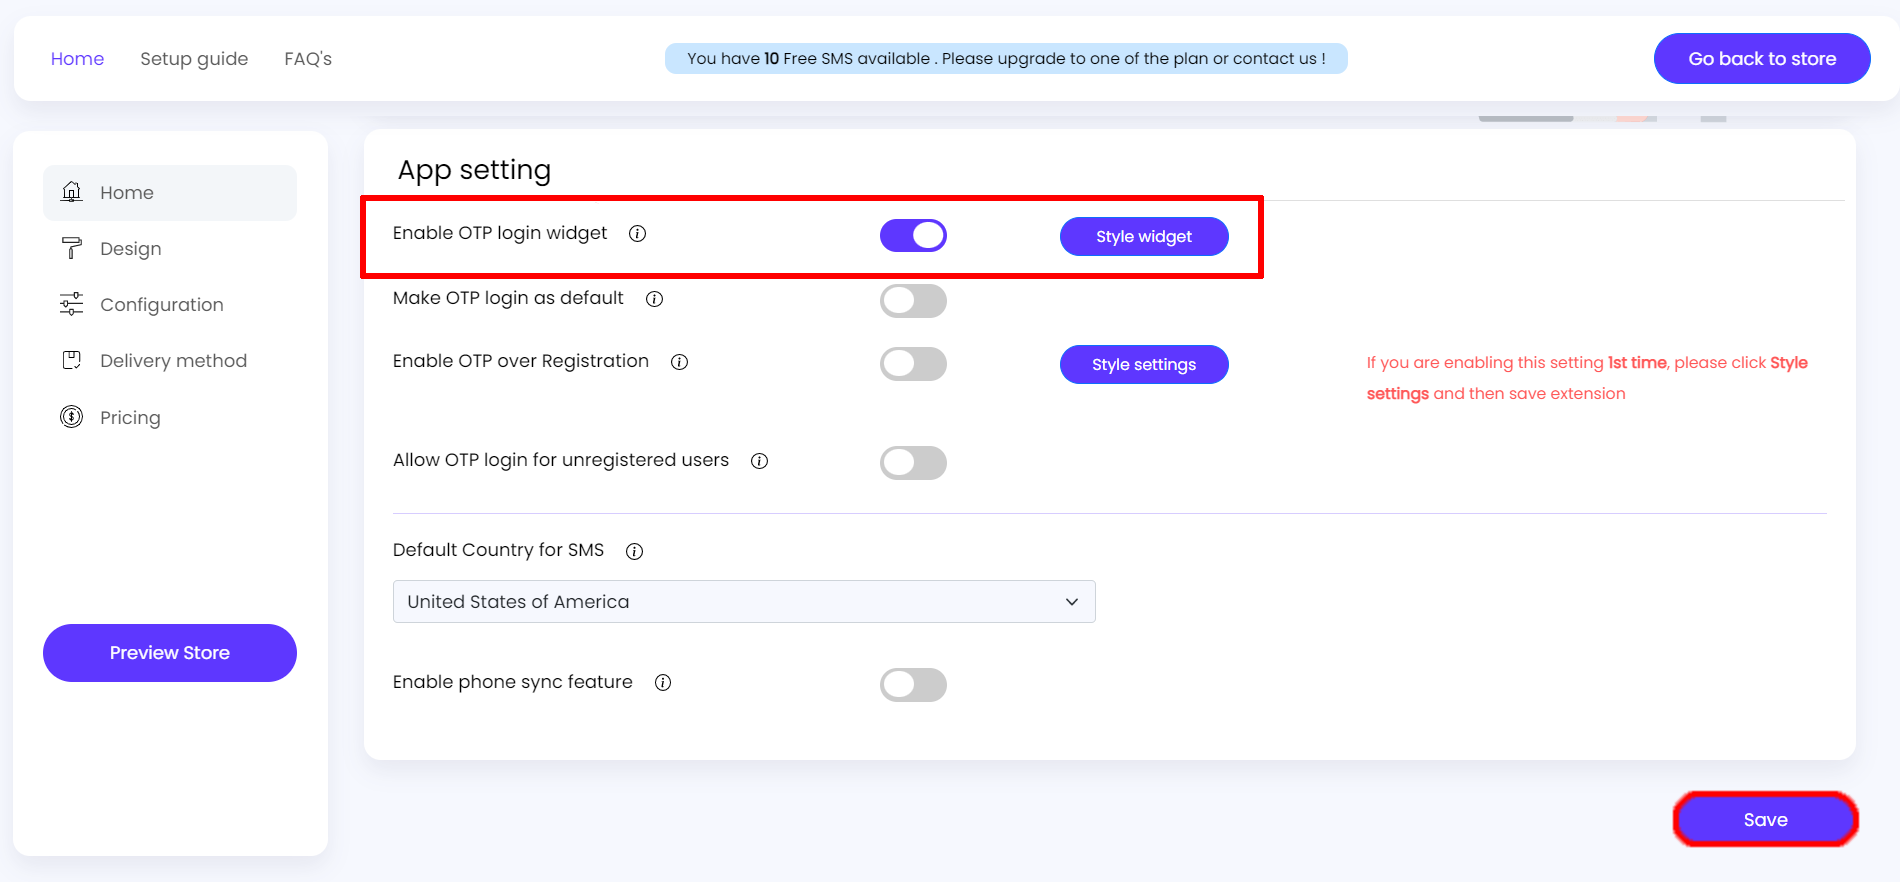This screenshot has height=882, width=1900.
Task: Switch on Enable phone sync feature
Action: pyautogui.click(x=913, y=685)
